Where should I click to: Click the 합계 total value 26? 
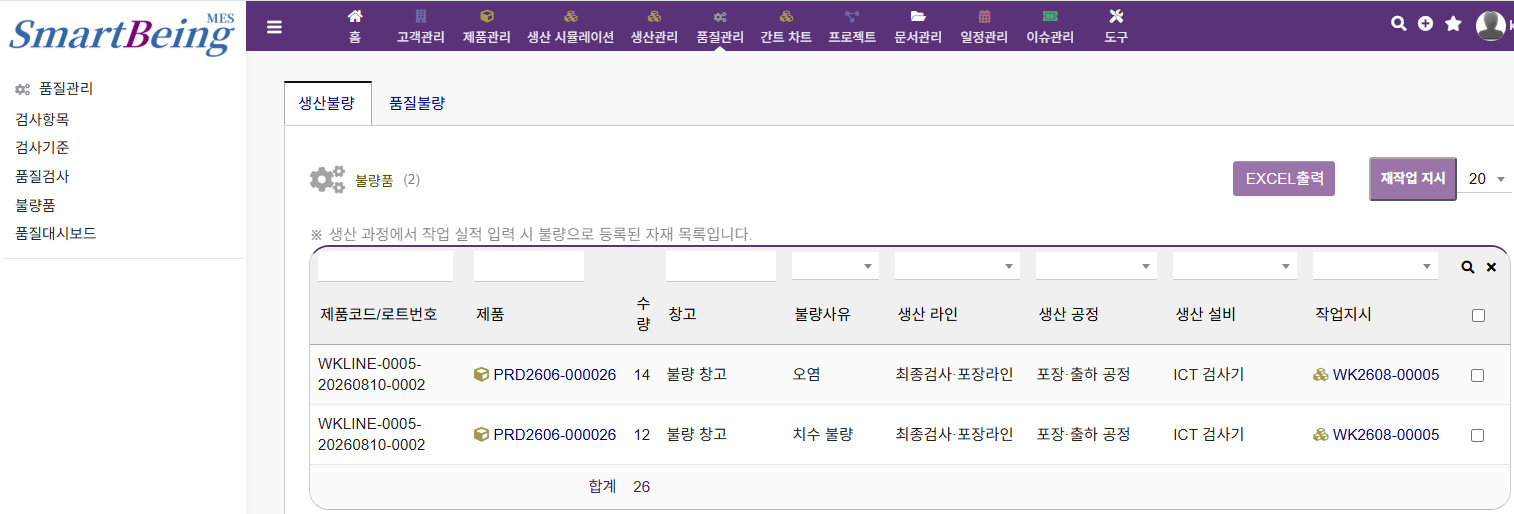(x=642, y=487)
